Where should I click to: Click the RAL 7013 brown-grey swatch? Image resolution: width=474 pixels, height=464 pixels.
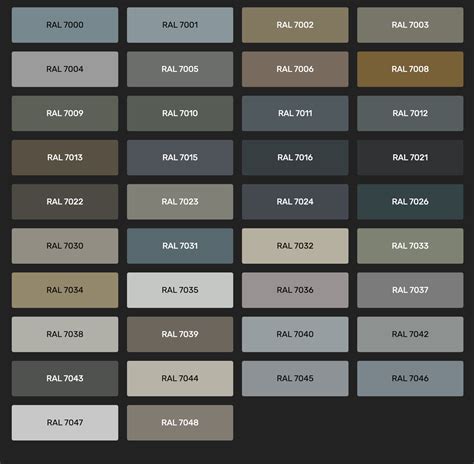coord(65,158)
